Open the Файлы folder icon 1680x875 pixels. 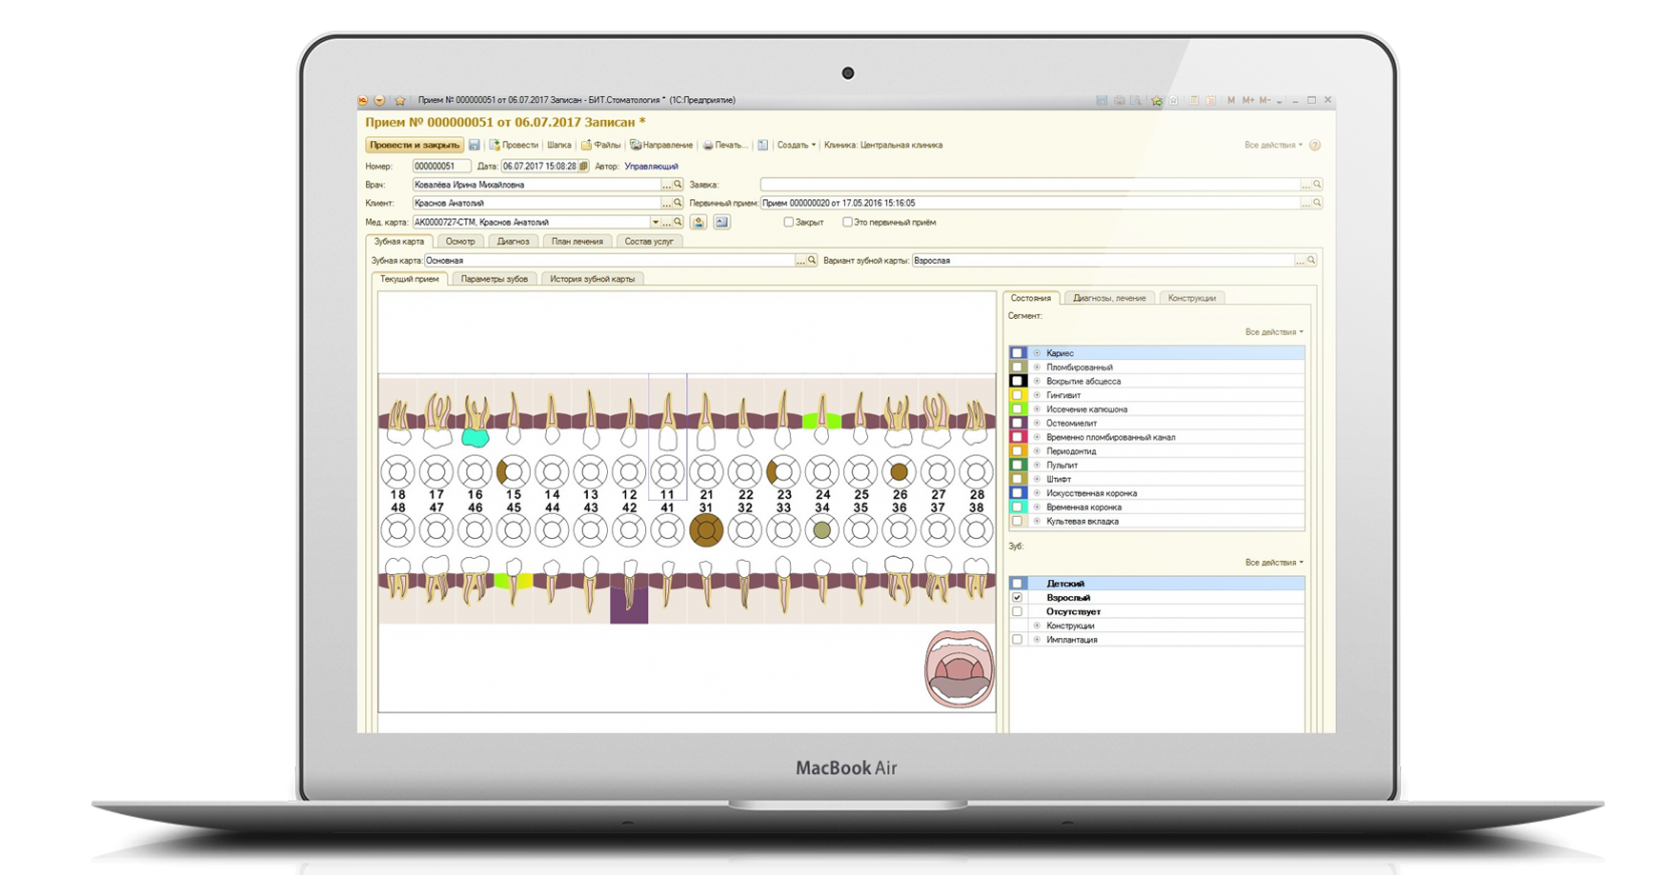point(587,145)
